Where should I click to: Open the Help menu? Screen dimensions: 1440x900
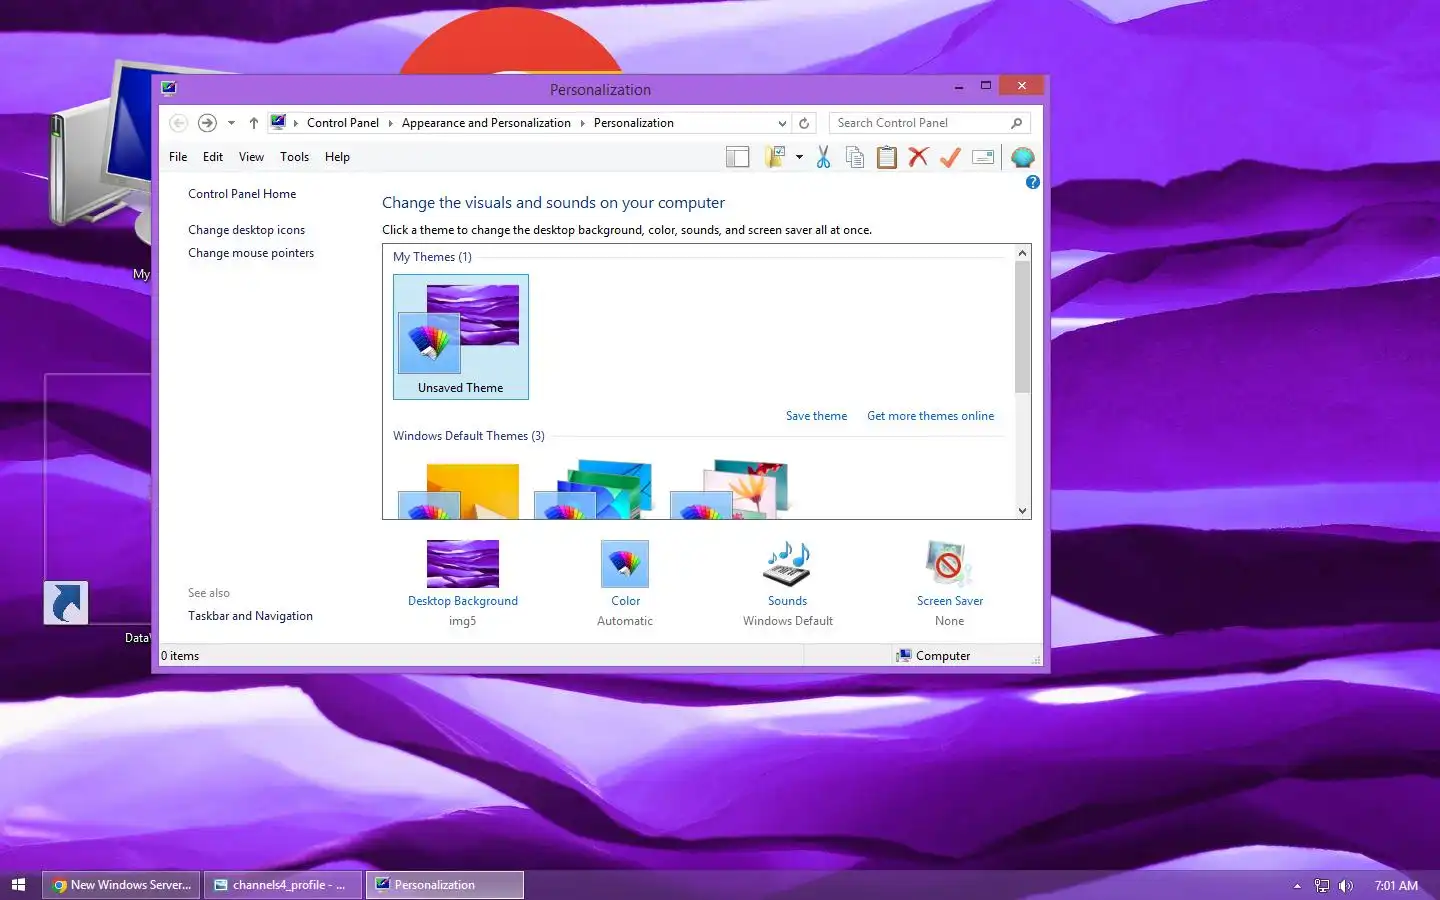[x=337, y=157]
